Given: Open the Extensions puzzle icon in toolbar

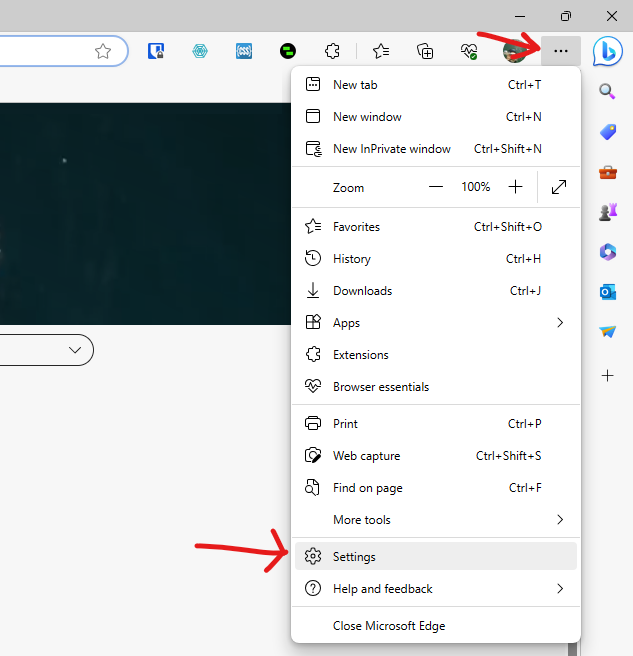Looking at the screenshot, I should tap(332, 51).
